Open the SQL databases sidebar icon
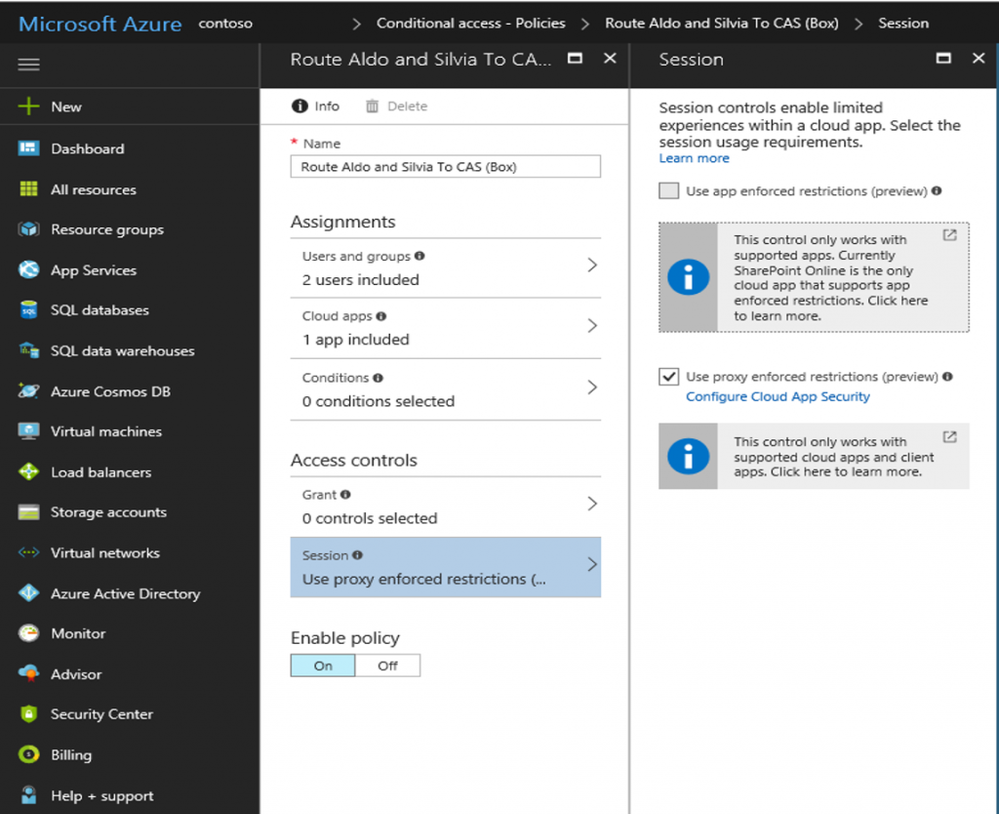This screenshot has height=814, width=999. 29,310
